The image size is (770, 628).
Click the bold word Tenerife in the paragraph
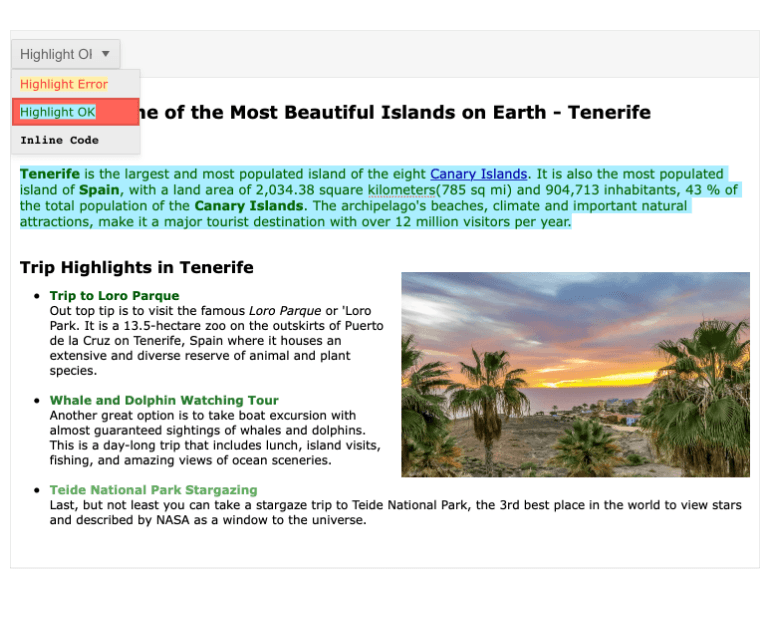click(x=49, y=174)
